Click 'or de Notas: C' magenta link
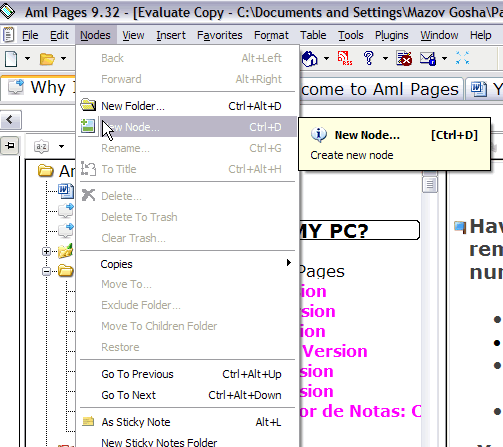 coord(360,411)
